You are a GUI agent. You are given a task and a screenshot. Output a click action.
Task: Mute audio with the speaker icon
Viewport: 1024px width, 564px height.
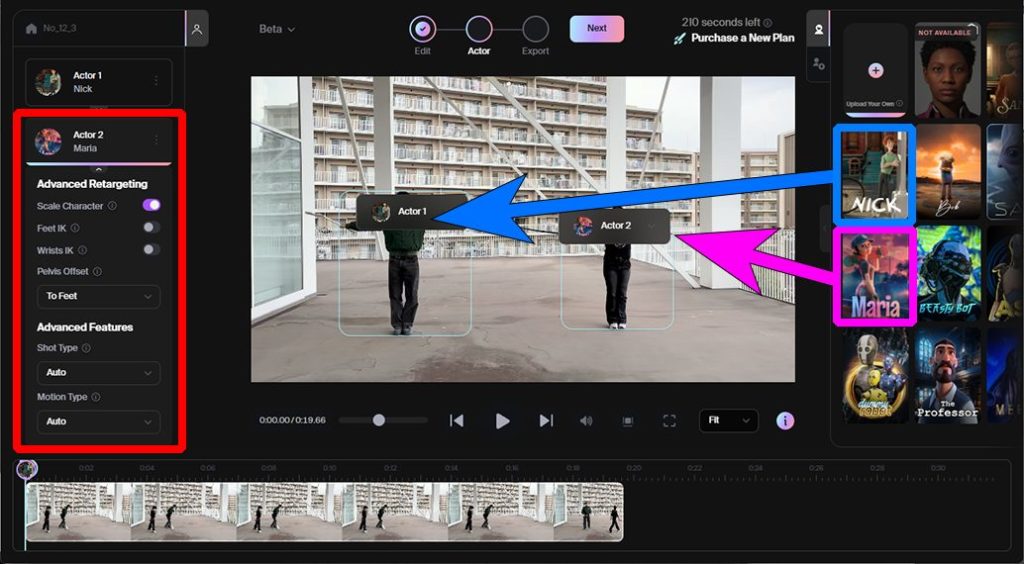click(587, 421)
